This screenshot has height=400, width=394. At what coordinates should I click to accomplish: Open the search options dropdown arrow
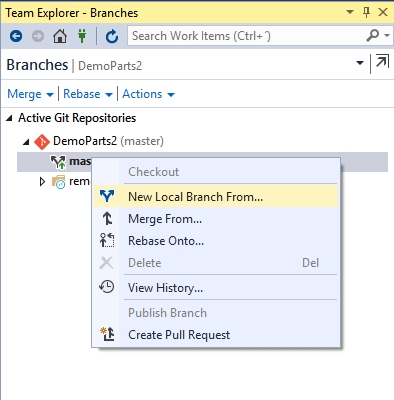pyautogui.click(x=387, y=35)
